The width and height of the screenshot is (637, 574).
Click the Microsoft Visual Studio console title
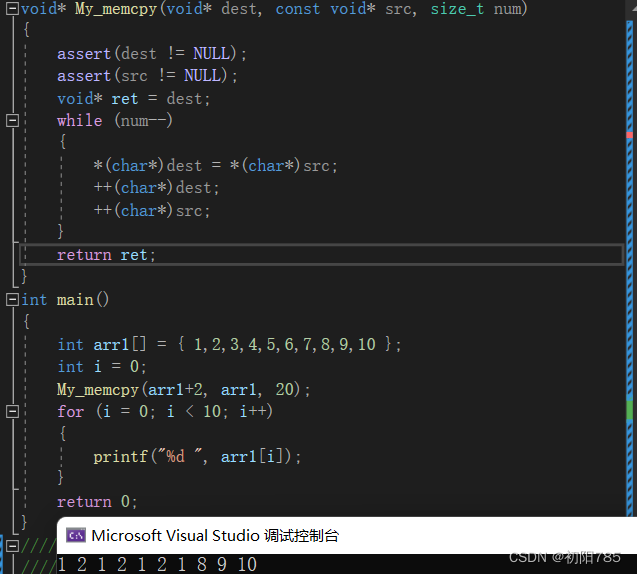pyautogui.click(x=215, y=535)
